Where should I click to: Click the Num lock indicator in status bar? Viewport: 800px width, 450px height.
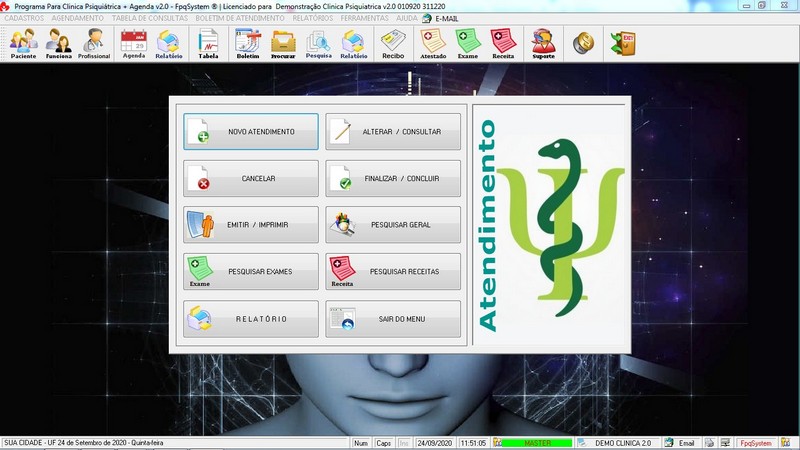361,443
